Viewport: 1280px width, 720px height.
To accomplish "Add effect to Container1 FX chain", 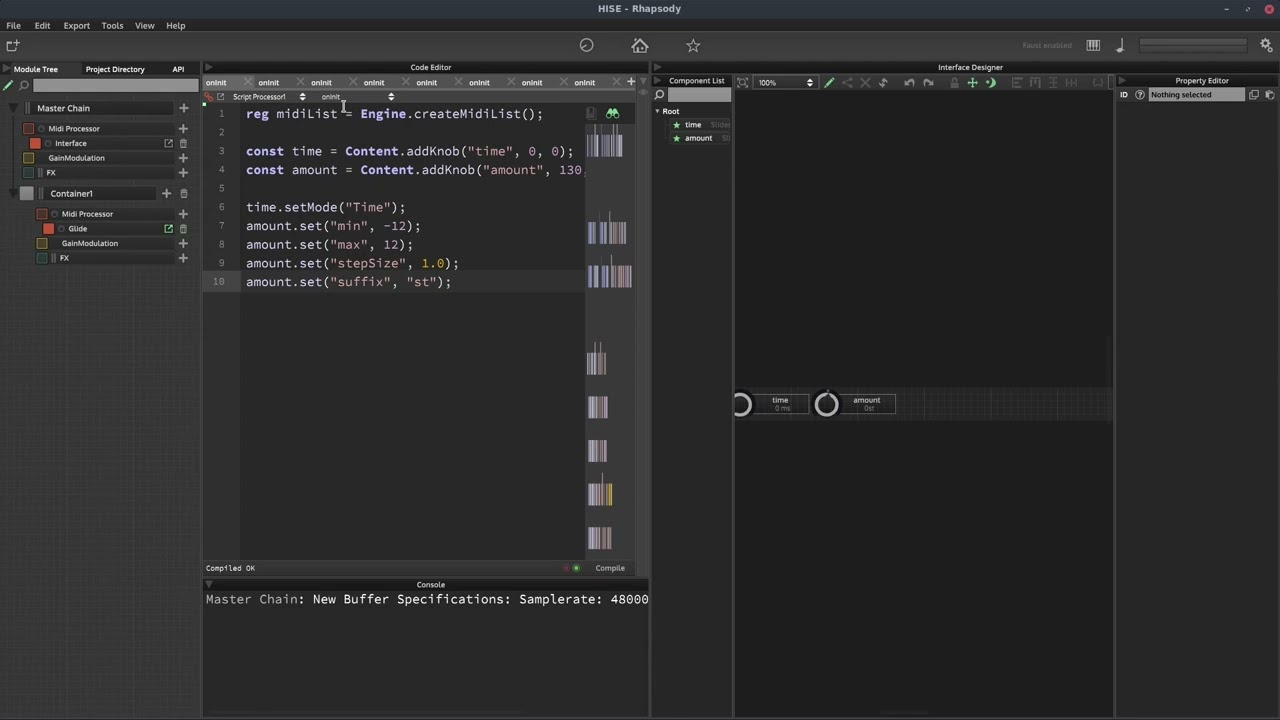I will tap(183, 258).
